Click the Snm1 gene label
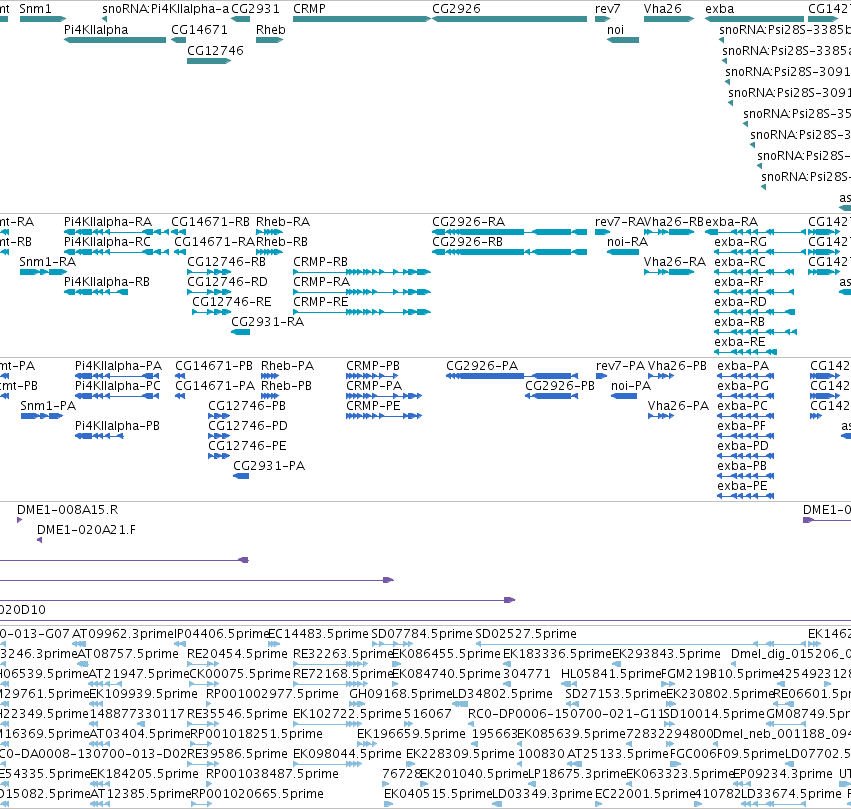This screenshot has height=809, width=851. coord(35,9)
